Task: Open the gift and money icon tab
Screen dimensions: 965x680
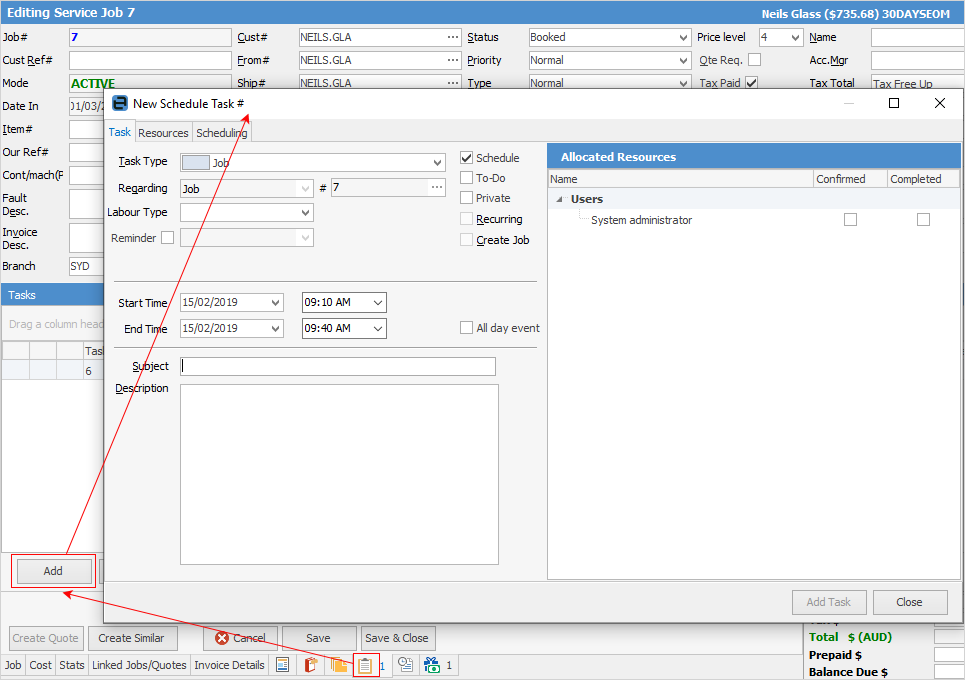Action: (x=432, y=665)
